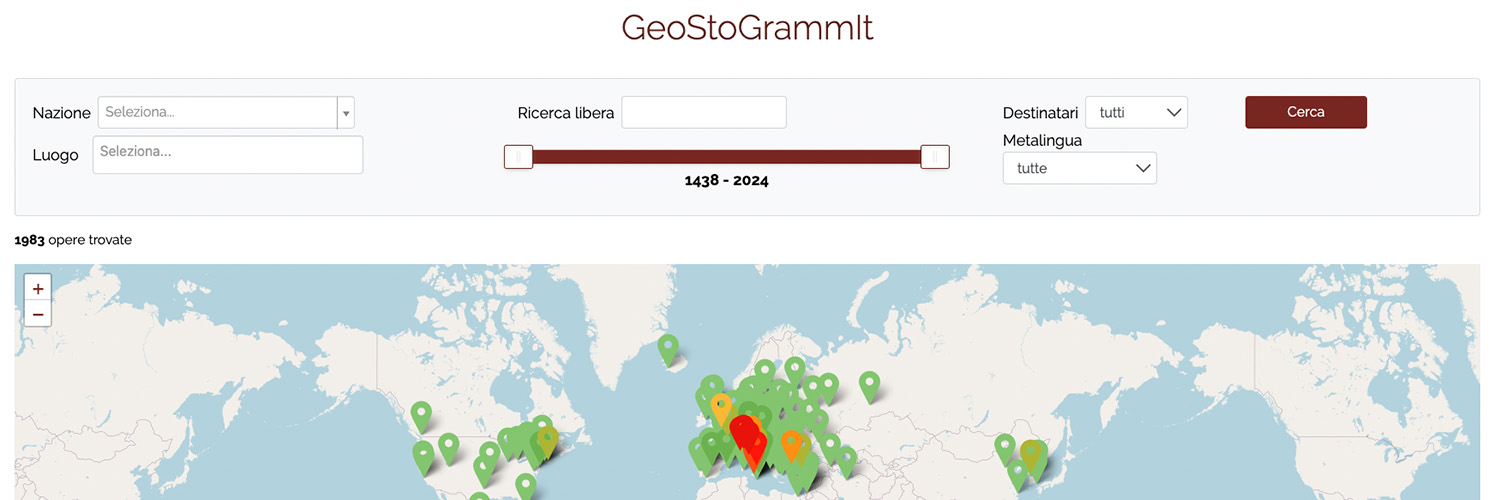Click the GeoStoGrammIt title link
The height and width of the screenshot is (500, 1500).
coord(748,27)
